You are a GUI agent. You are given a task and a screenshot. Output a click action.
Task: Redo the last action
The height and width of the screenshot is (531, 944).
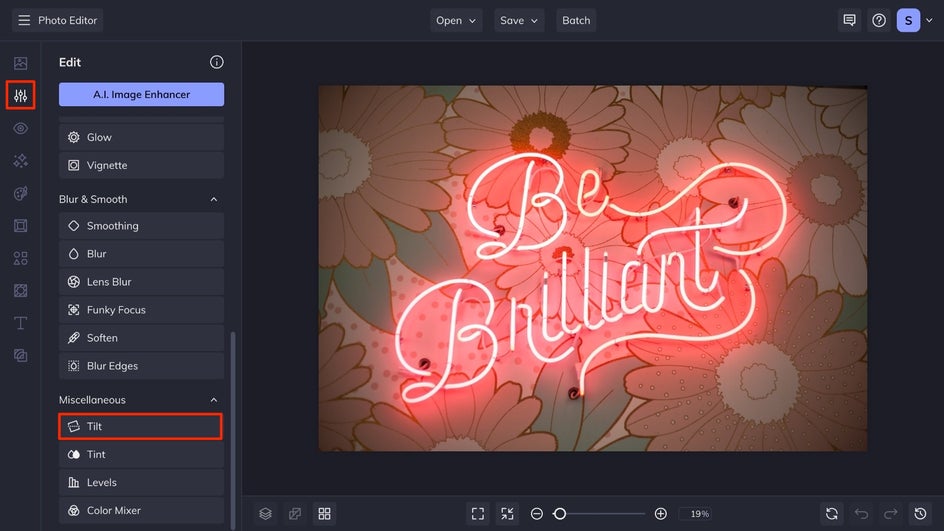coord(891,514)
